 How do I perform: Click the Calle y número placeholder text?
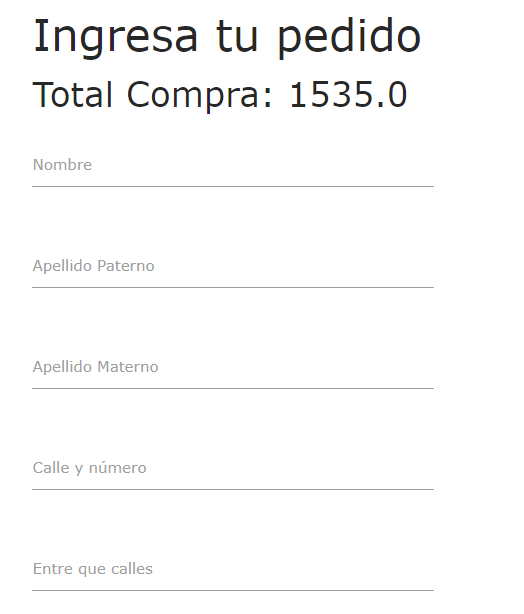tap(90, 468)
